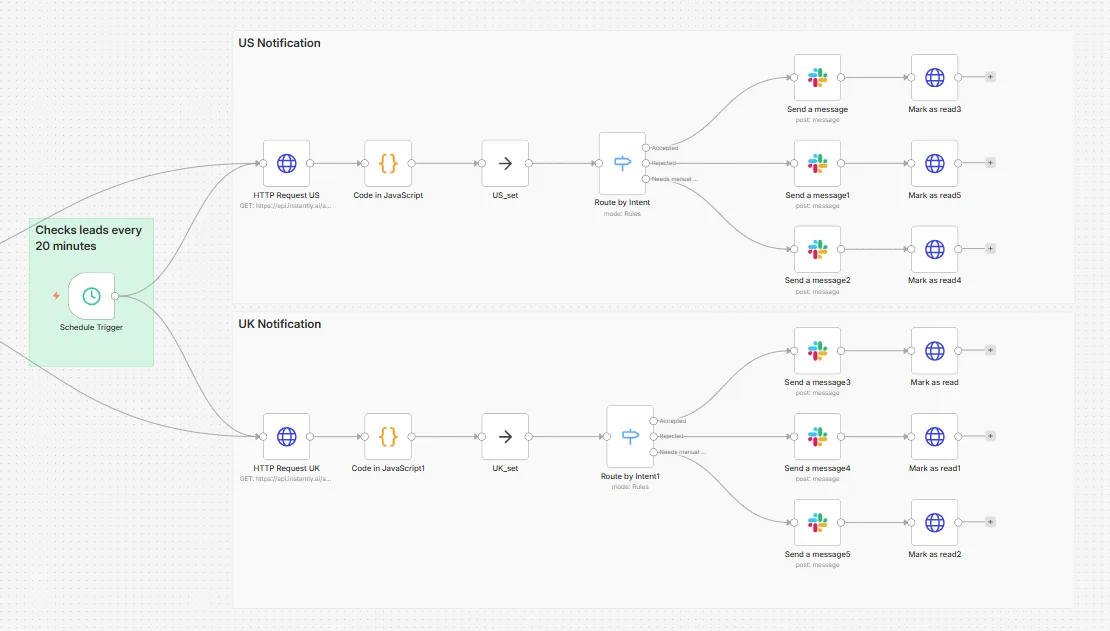
Task: Open the UK_set node icon
Action: tap(505, 436)
